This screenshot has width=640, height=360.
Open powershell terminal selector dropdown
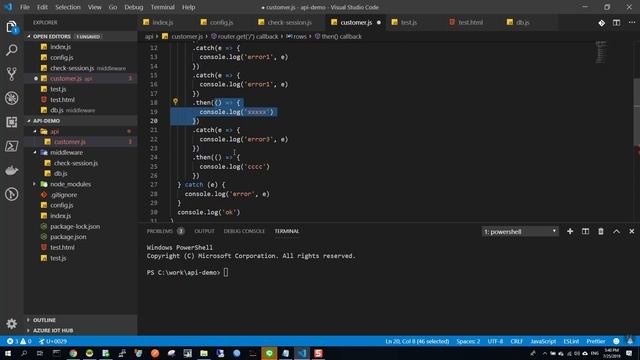tap(520, 231)
